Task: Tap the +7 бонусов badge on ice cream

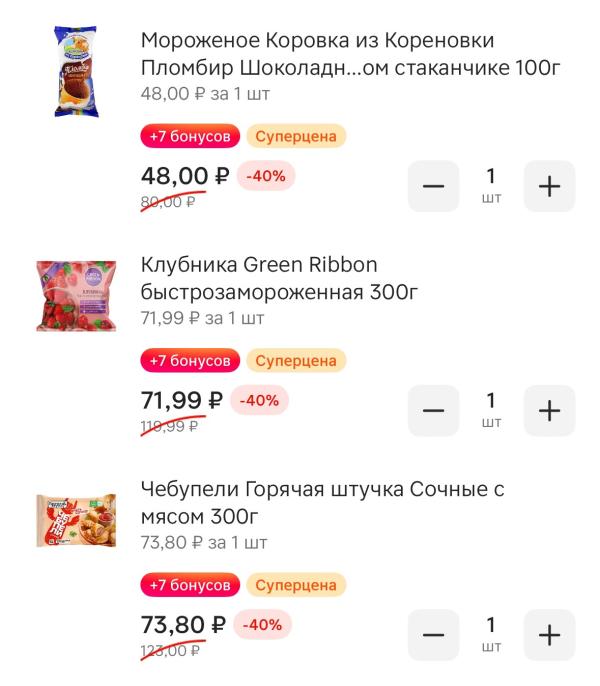Action: [190, 136]
